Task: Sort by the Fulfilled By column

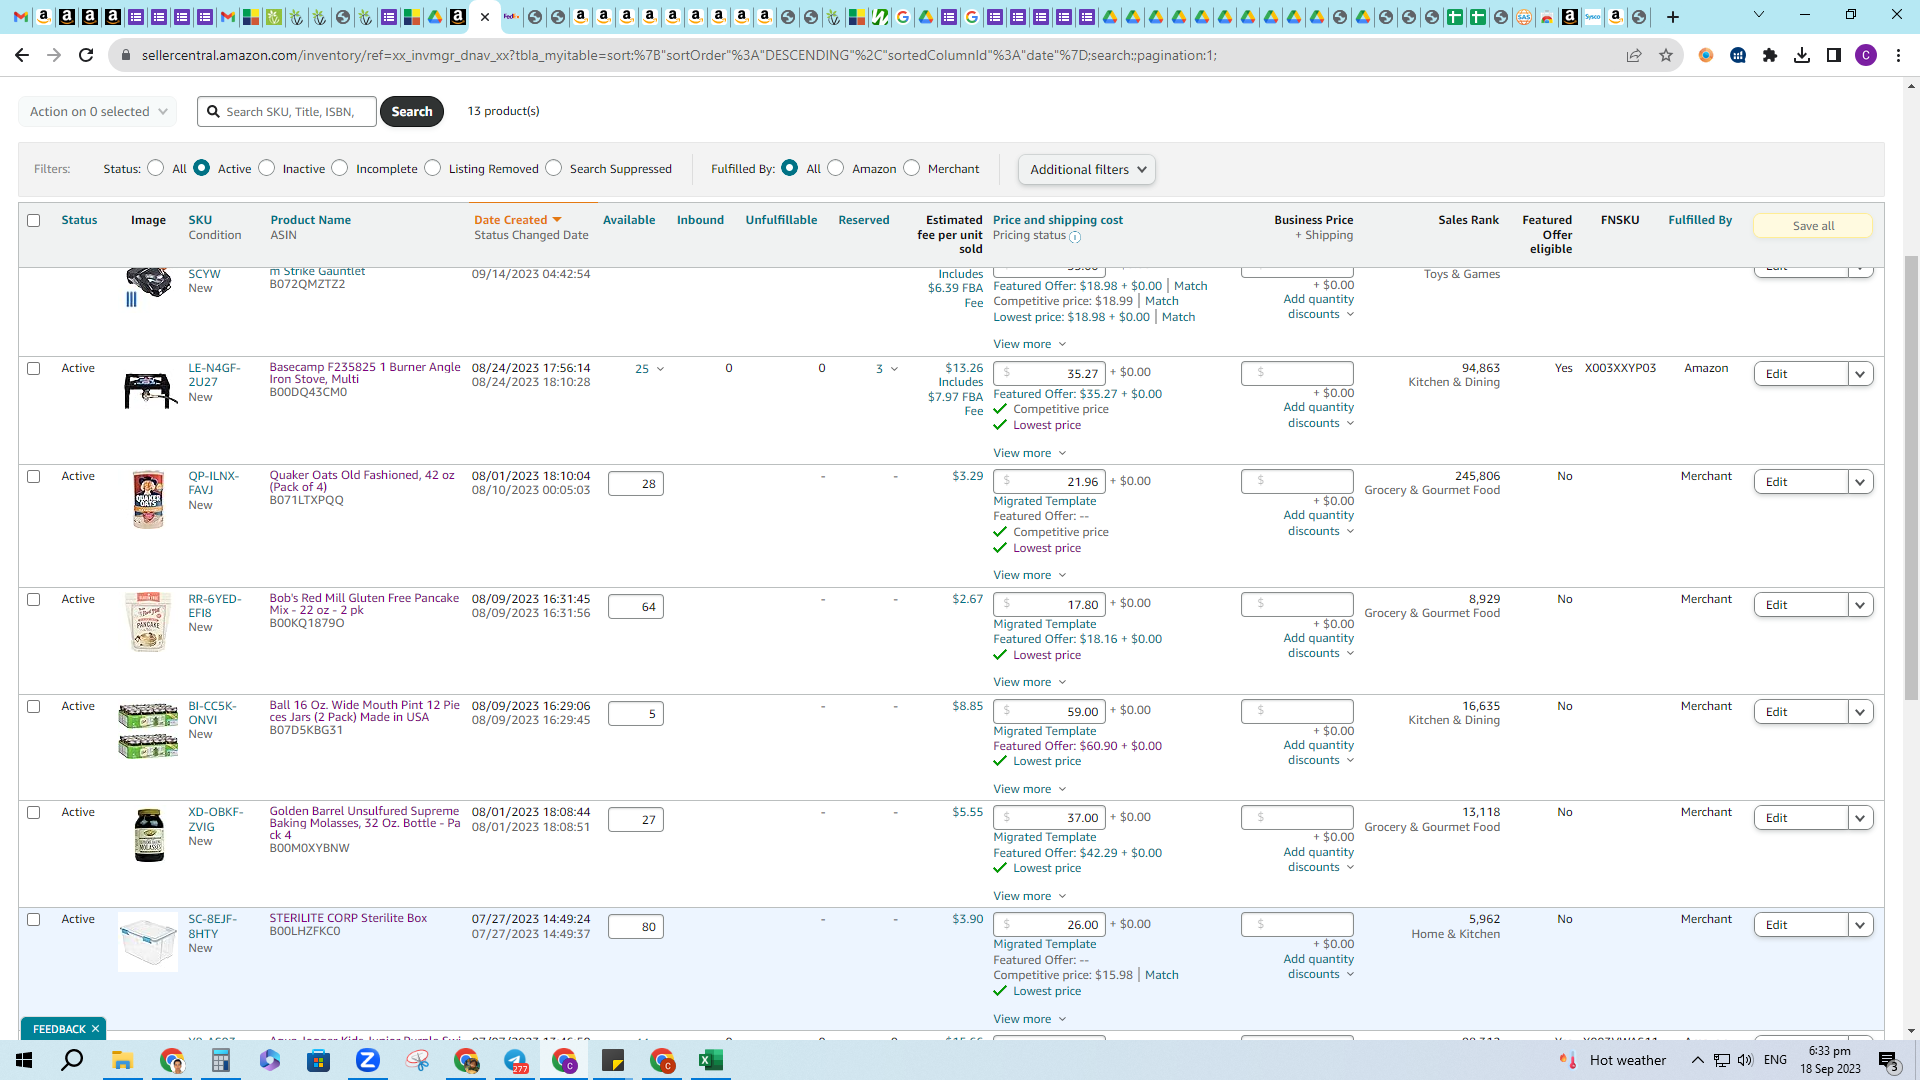Action: (x=1700, y=220)
